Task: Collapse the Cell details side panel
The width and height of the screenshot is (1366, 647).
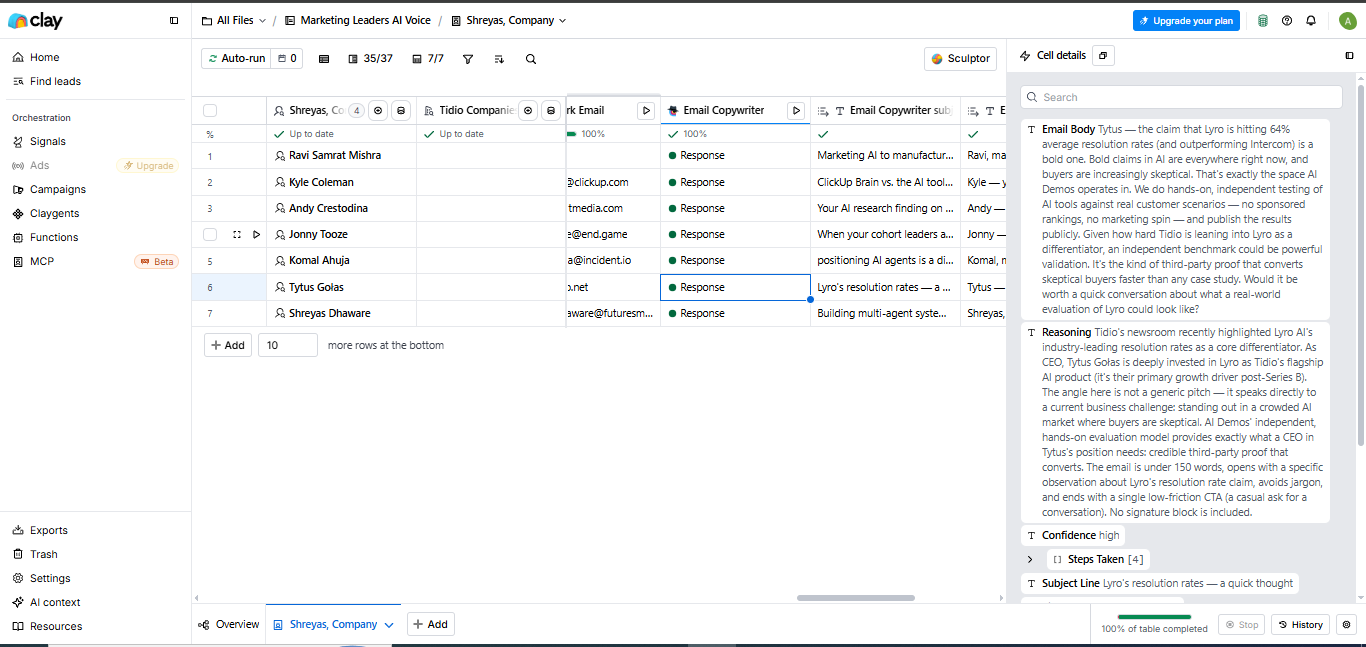Action: 1349,56
